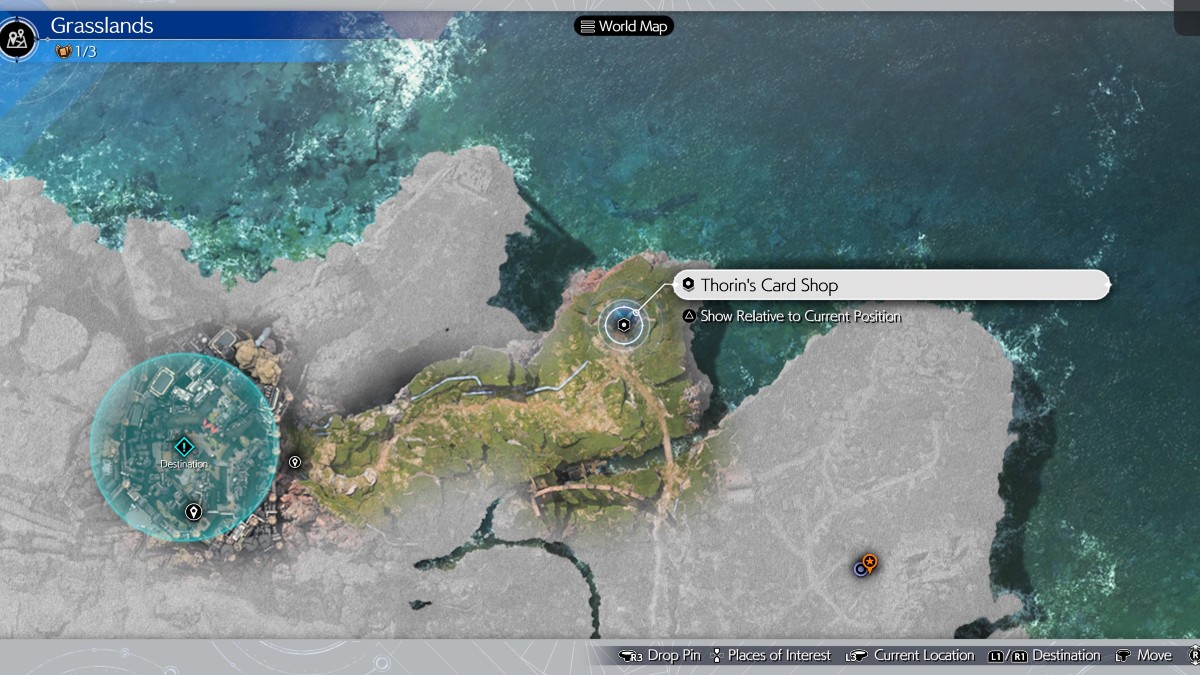The image size is (1200, 675).
Task: Click the Grasslands region map icon
Action: click(x=19, y=39)
